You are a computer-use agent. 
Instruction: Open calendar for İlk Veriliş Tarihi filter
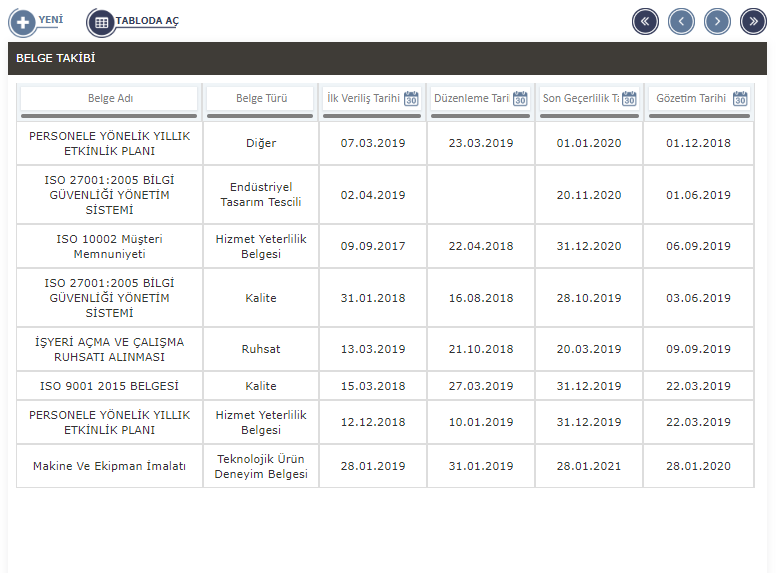pos(411,99)
